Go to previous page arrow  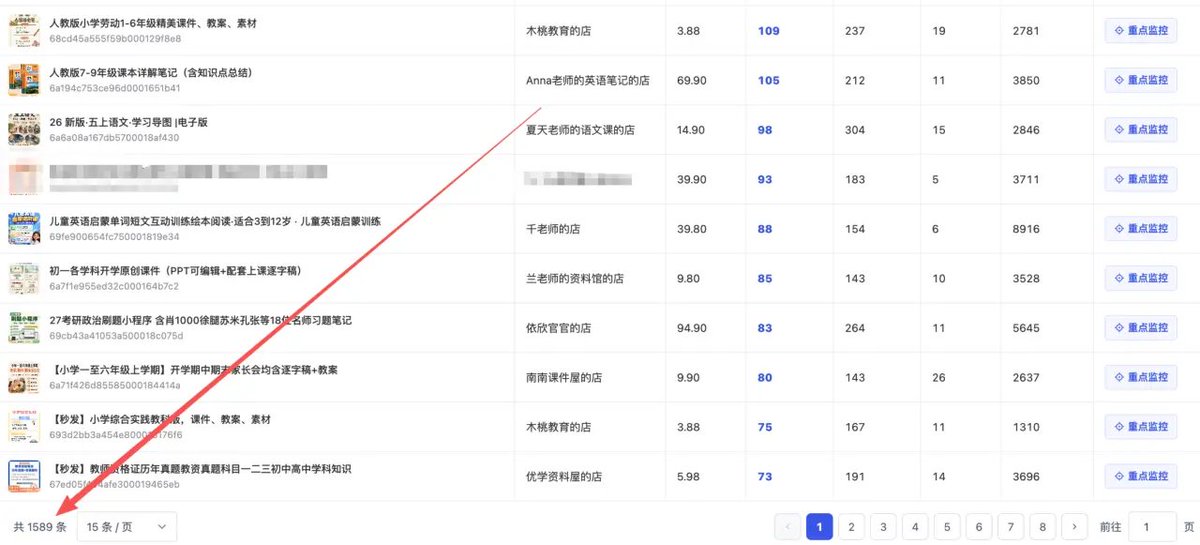tap(788, 526)
